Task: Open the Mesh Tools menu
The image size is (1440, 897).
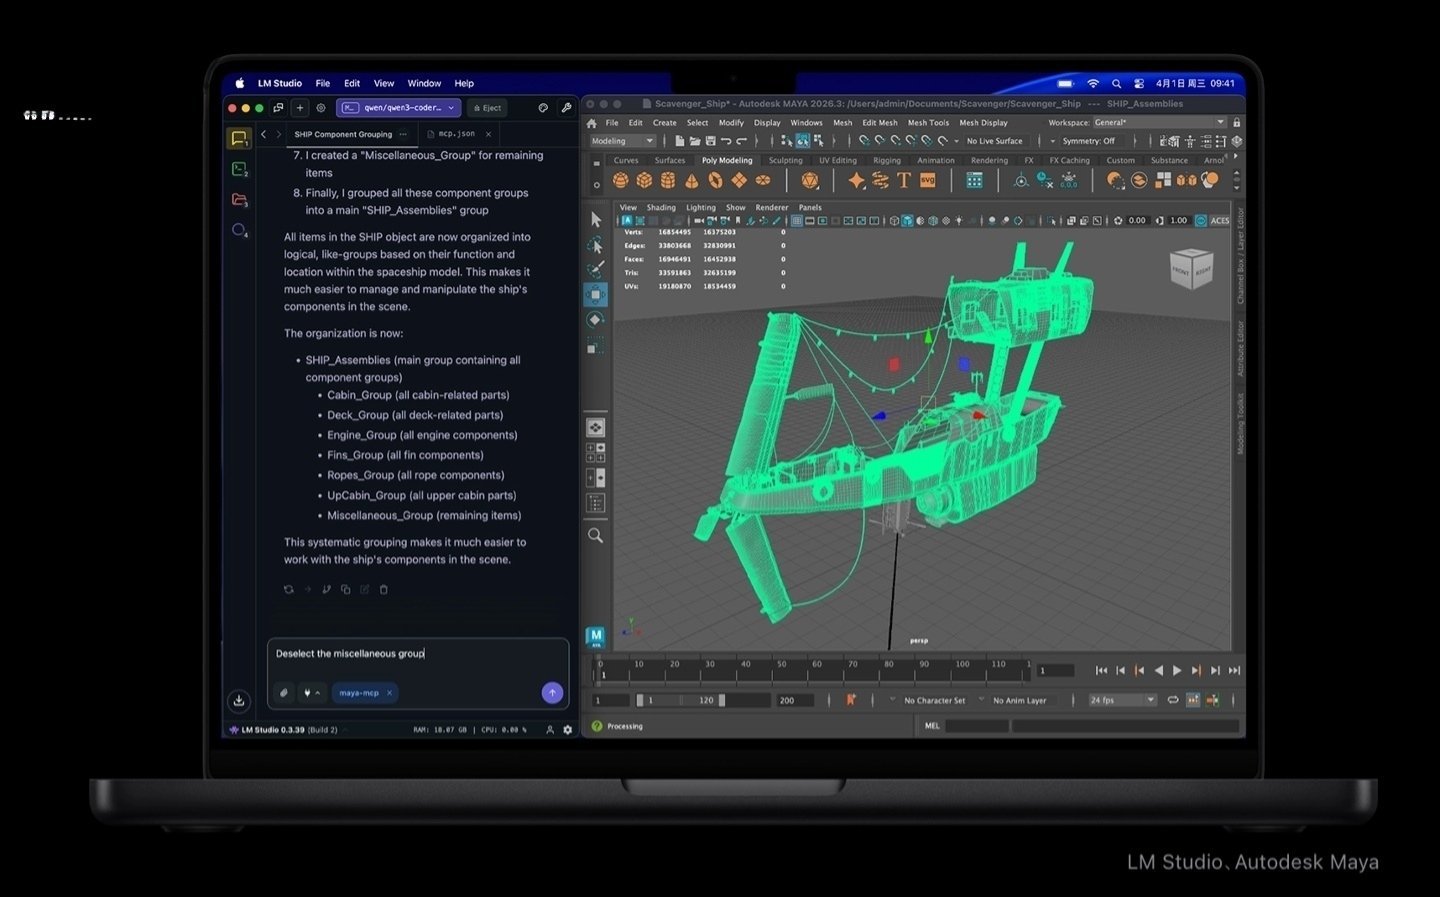Action: [927, 123]
